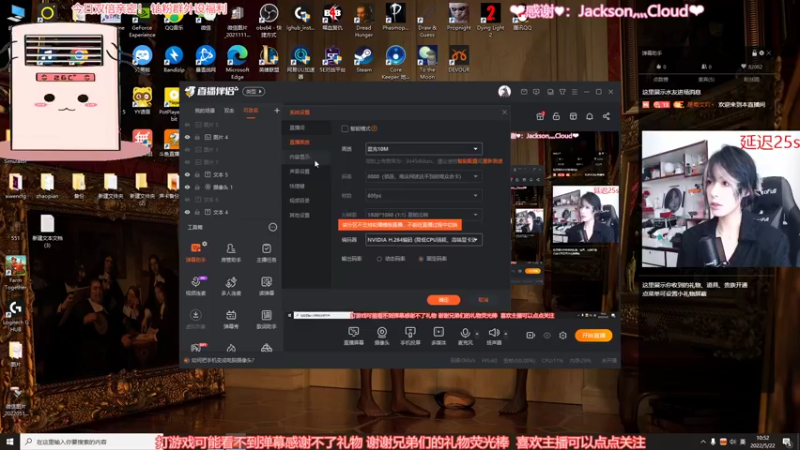Toggle visibility of the 文本 6 layer

pos(187,199)
